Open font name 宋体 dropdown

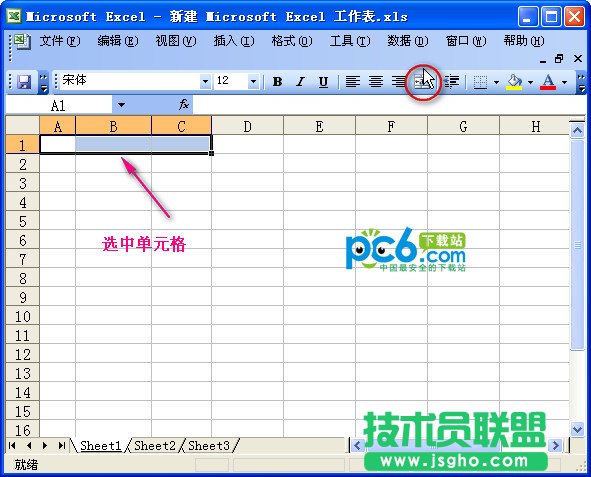click(x=205, y=81)
